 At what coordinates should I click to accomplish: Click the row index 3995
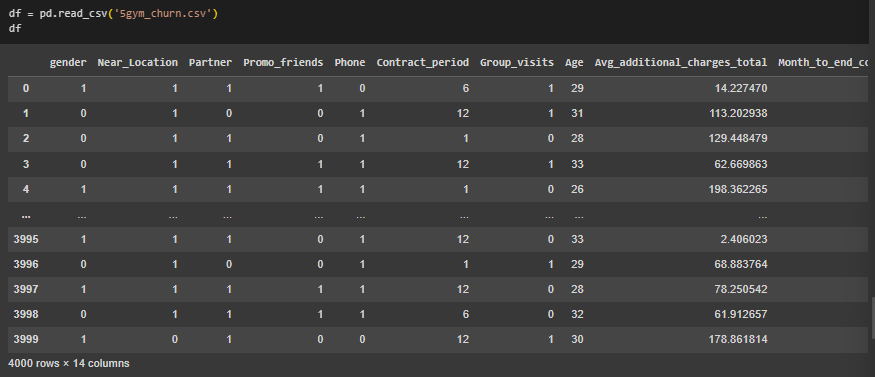click(x=26, y=239)
